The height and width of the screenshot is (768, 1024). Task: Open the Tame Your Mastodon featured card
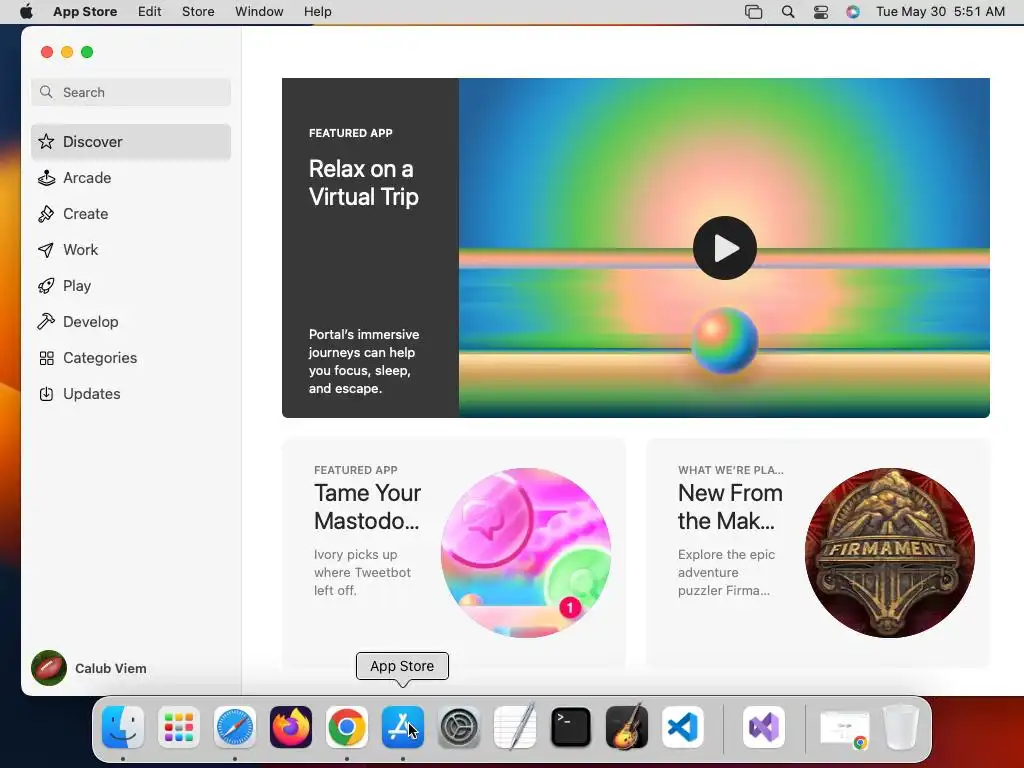coord(453,552)
